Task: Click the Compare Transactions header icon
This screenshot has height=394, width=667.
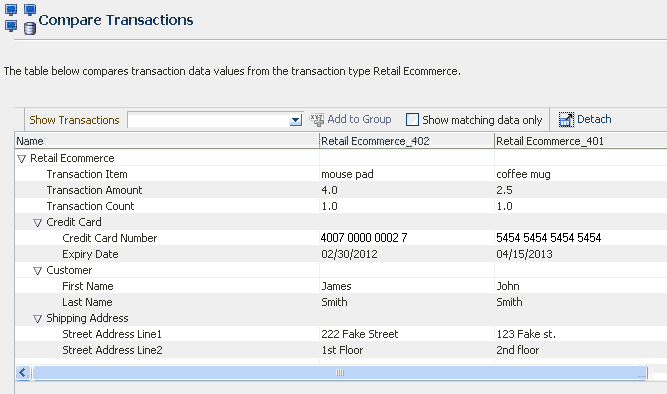Action: coord(20,20)
